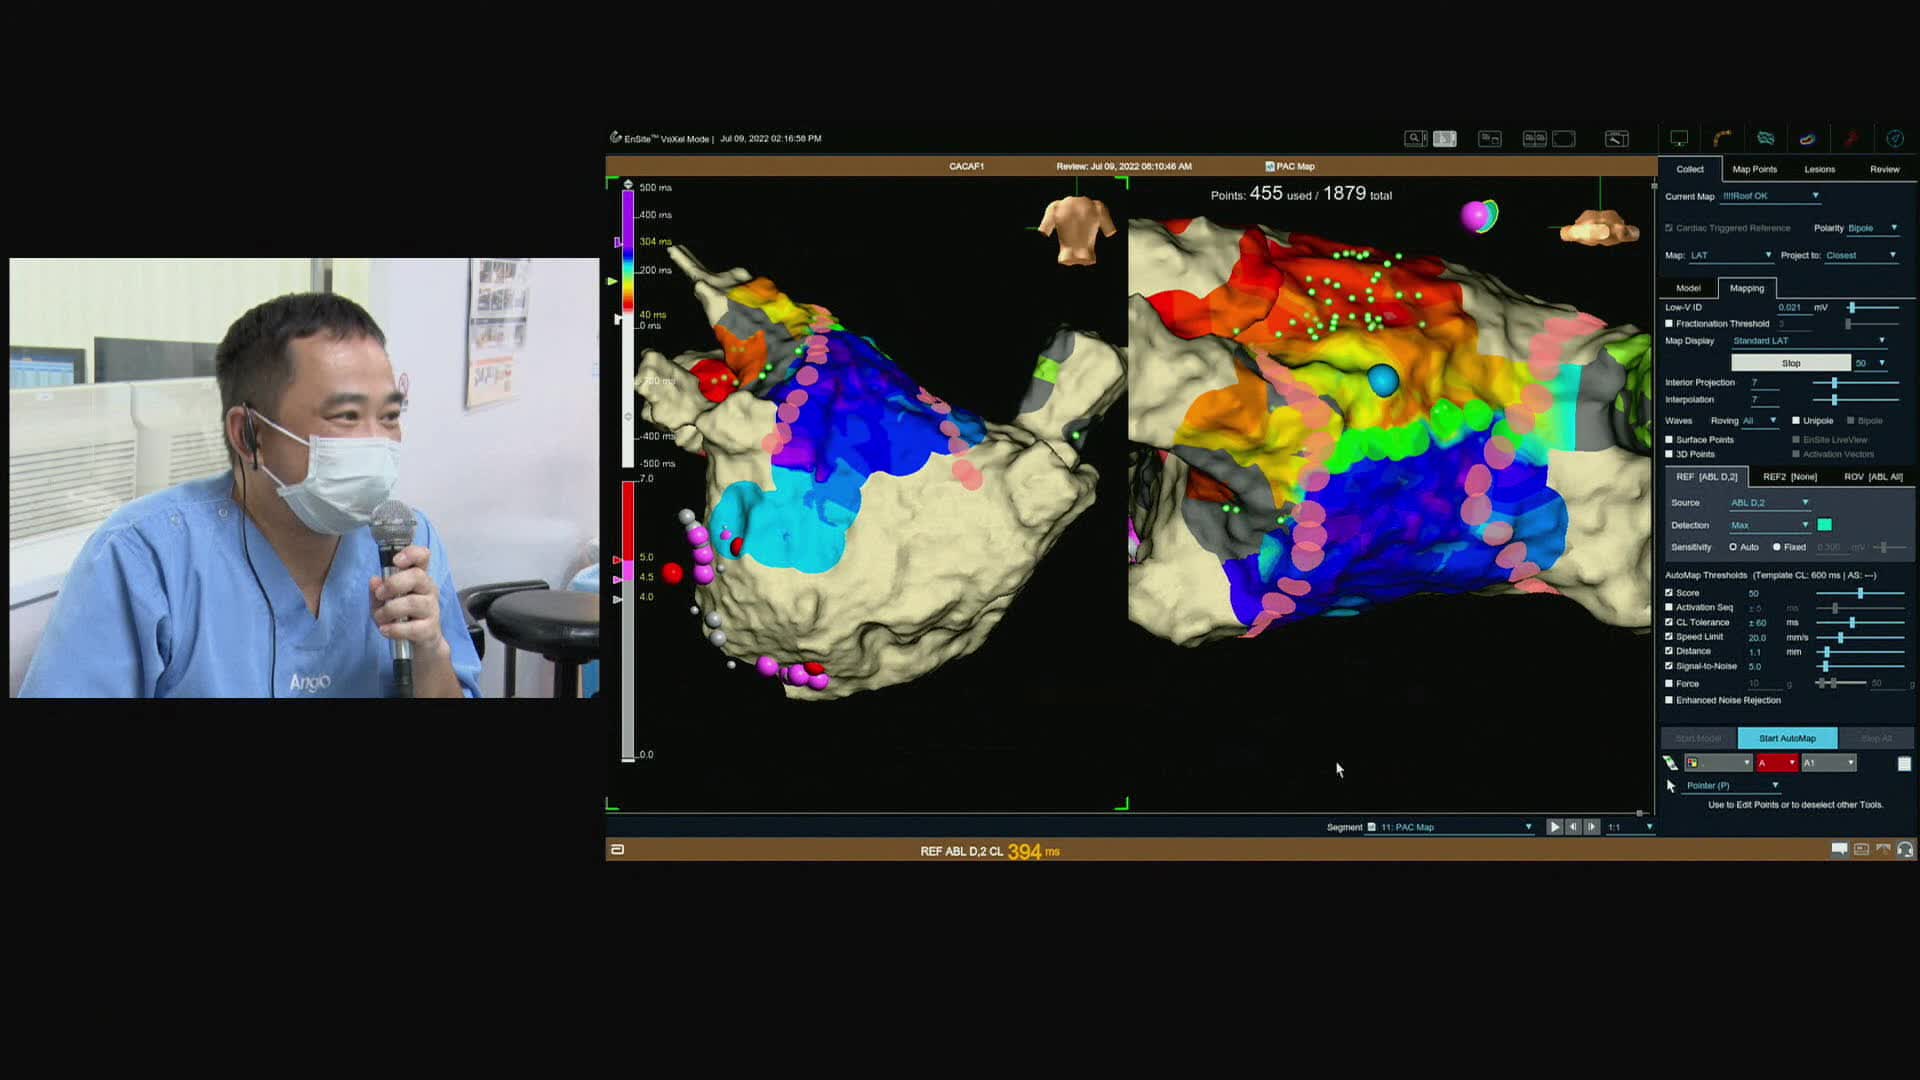This screenshot has width=1920, height=1080.
Task: Click the headset support icon in status bar
Action: tap(1905, 849)
